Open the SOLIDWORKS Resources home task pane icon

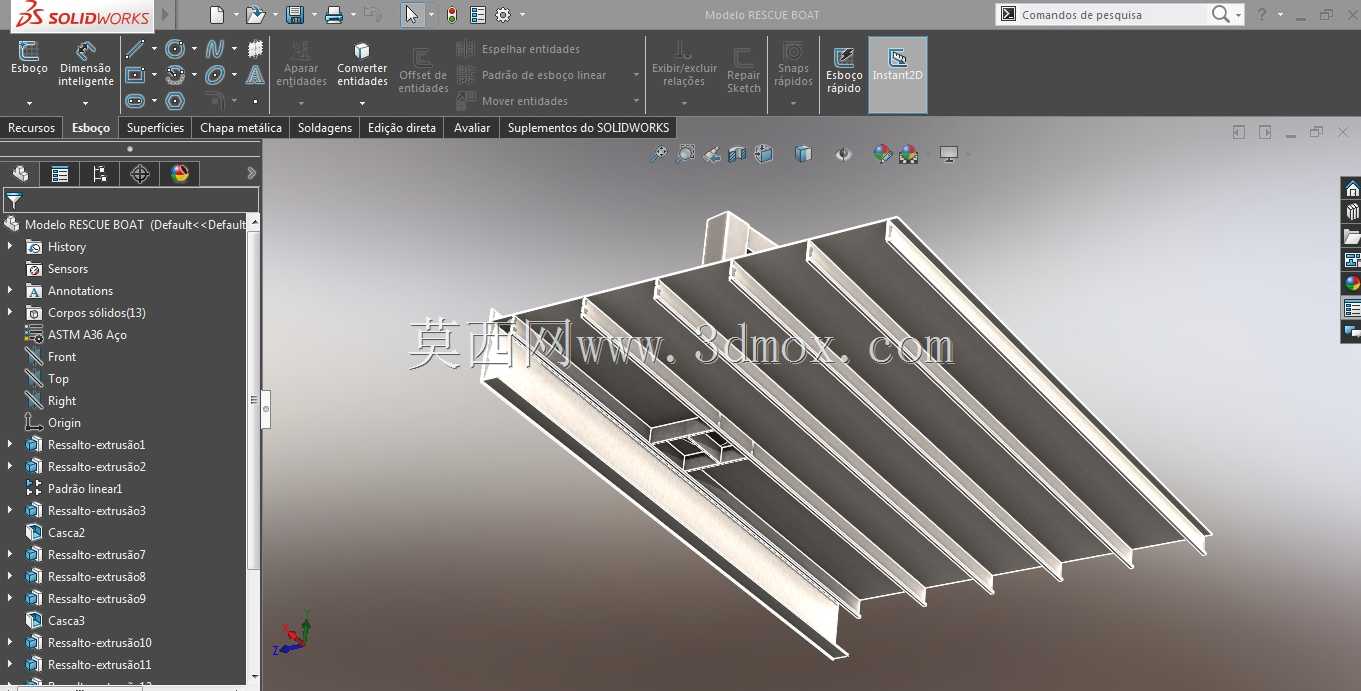1352,189
